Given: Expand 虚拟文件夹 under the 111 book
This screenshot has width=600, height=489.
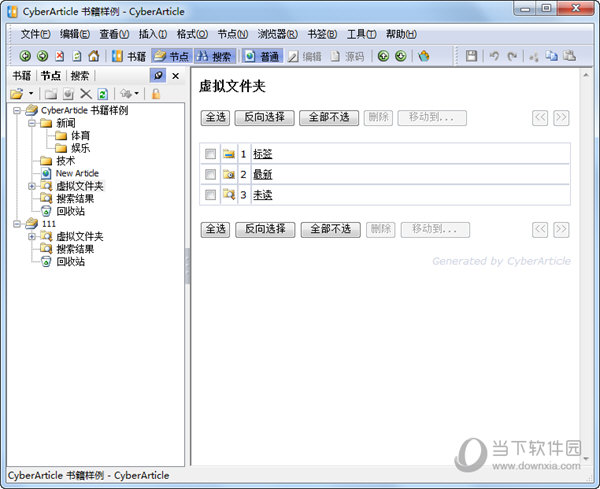Looking at the screenshot, I should tap(32, 236).
